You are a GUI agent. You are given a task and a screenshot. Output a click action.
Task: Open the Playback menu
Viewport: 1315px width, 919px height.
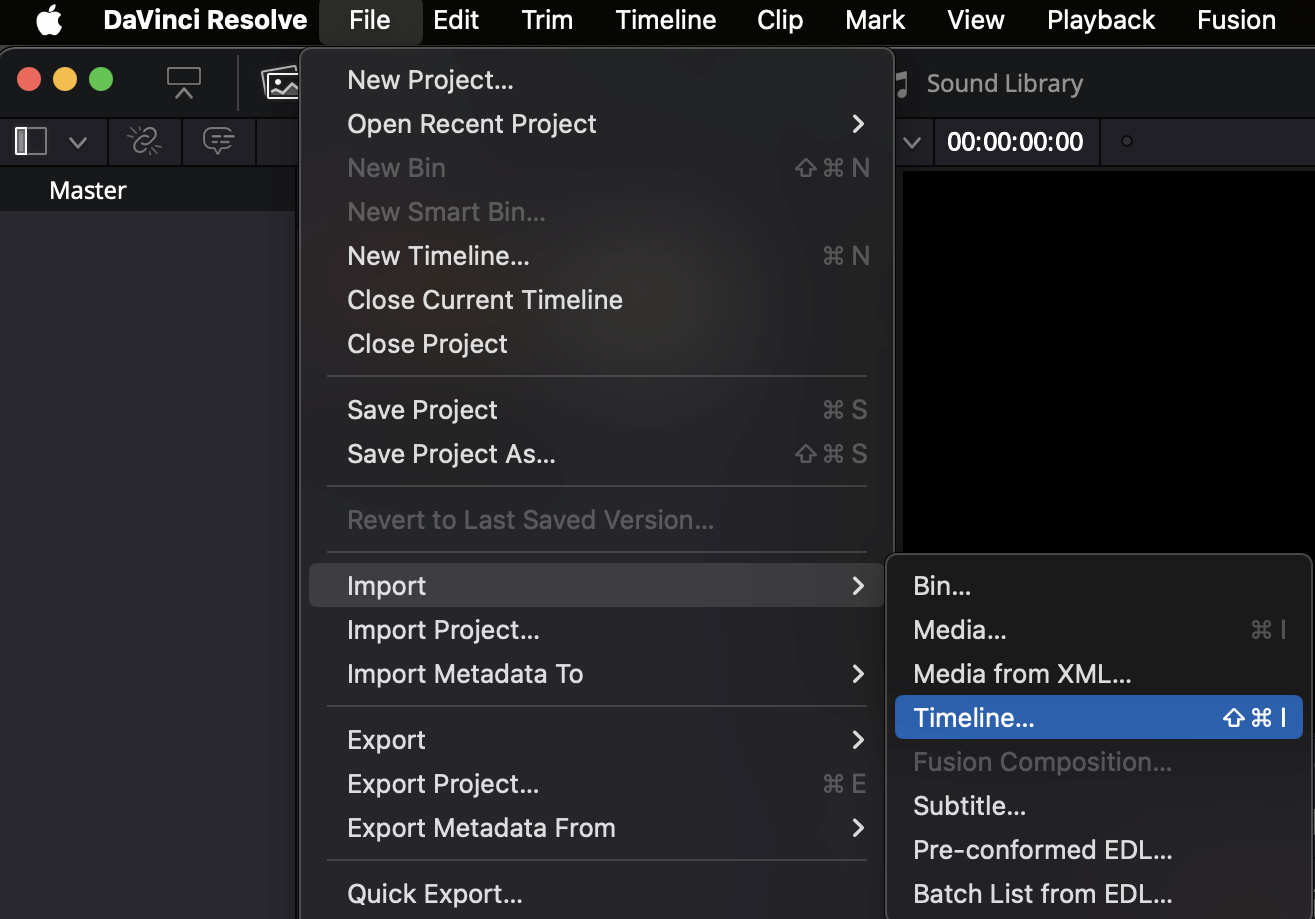[x=1101, y=20]
